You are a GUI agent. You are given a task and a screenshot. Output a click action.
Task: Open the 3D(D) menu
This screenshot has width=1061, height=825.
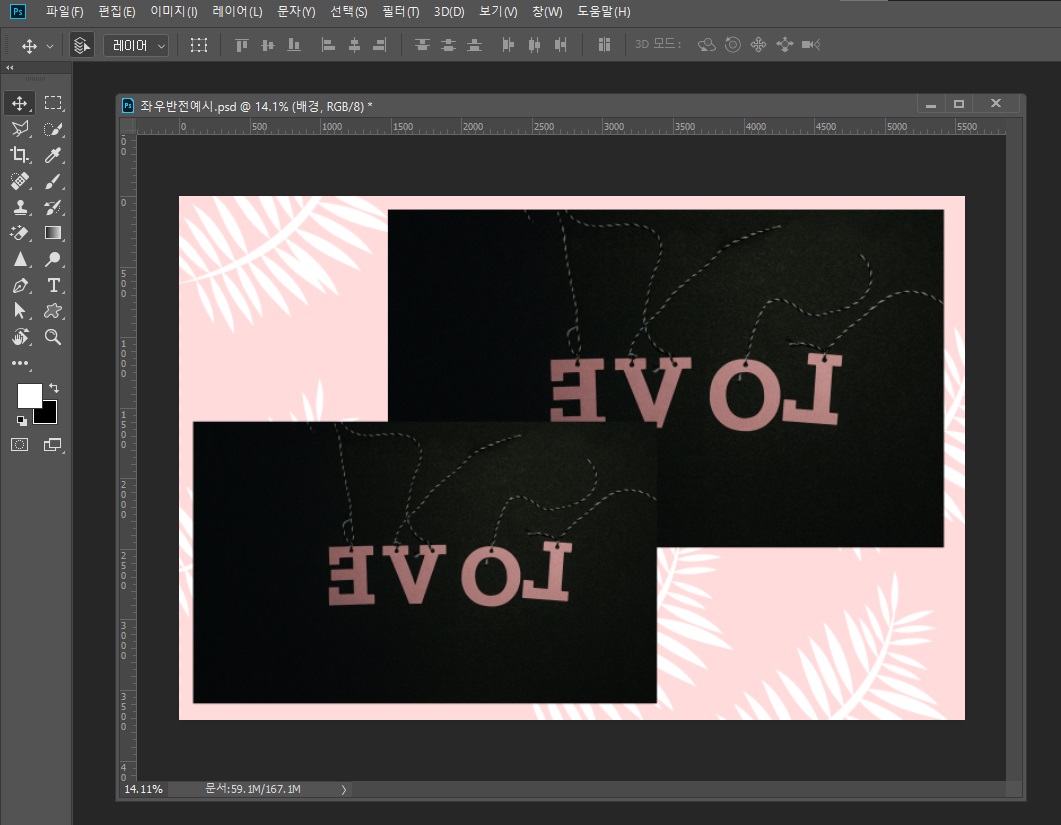coord(449,12)
